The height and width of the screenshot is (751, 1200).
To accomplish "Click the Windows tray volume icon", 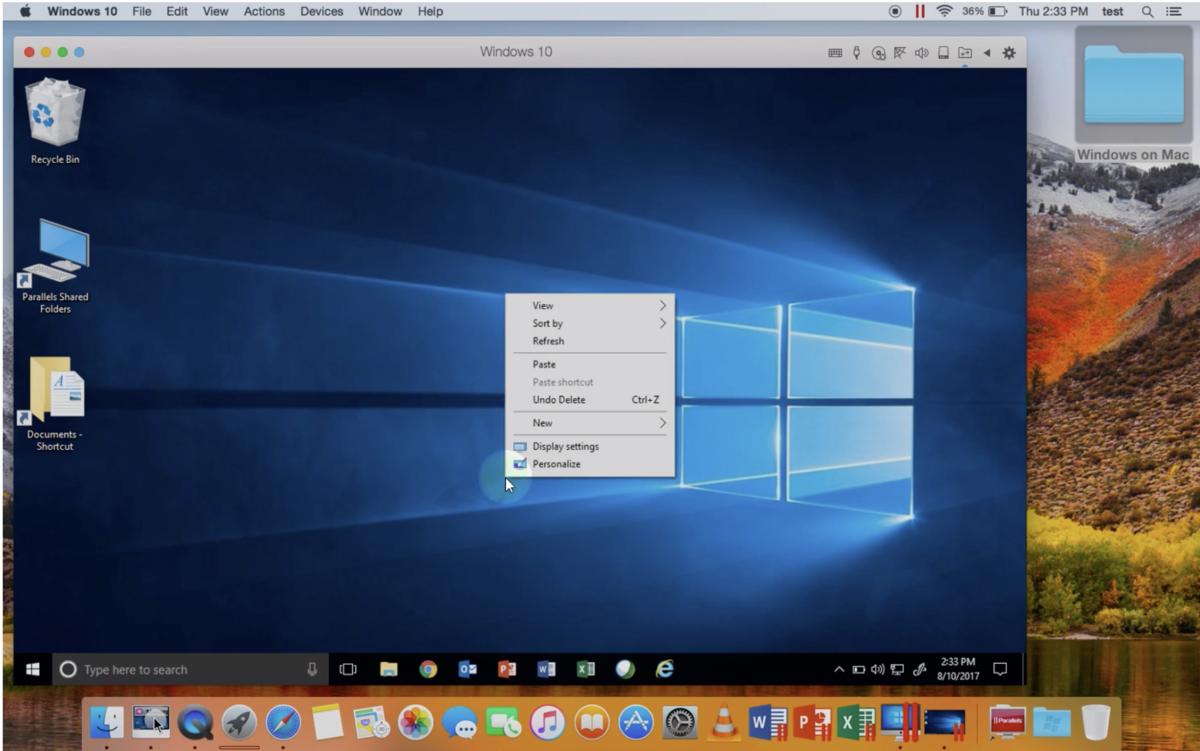I will click(x=877, y=670).
